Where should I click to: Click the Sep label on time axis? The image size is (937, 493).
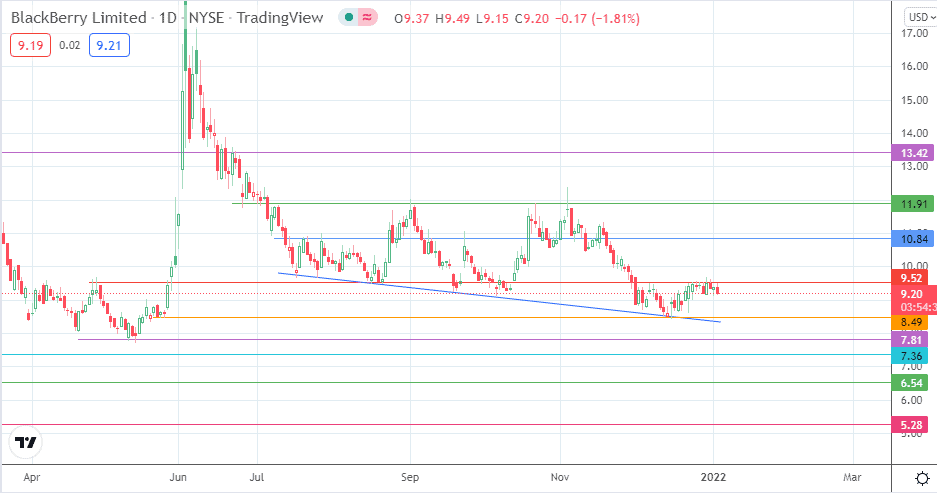[x=409, y=477]
